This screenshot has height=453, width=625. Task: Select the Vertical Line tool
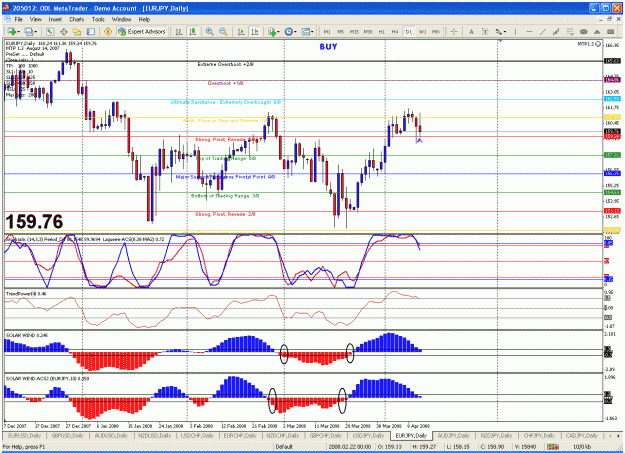point(515,32)
